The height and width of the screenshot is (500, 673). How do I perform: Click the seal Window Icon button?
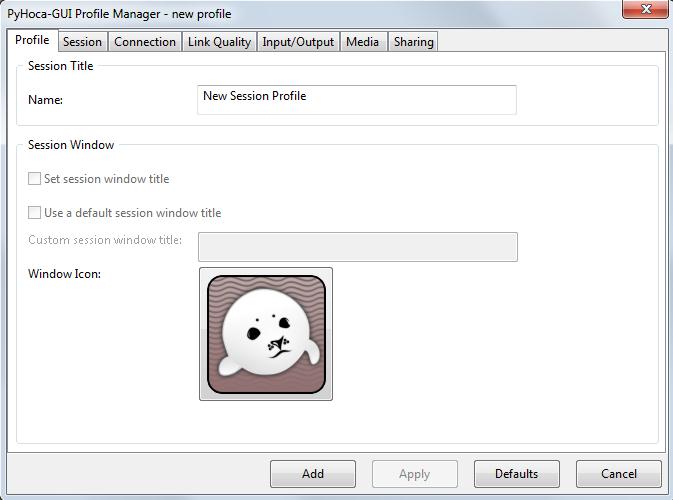(x=266, y=334)
